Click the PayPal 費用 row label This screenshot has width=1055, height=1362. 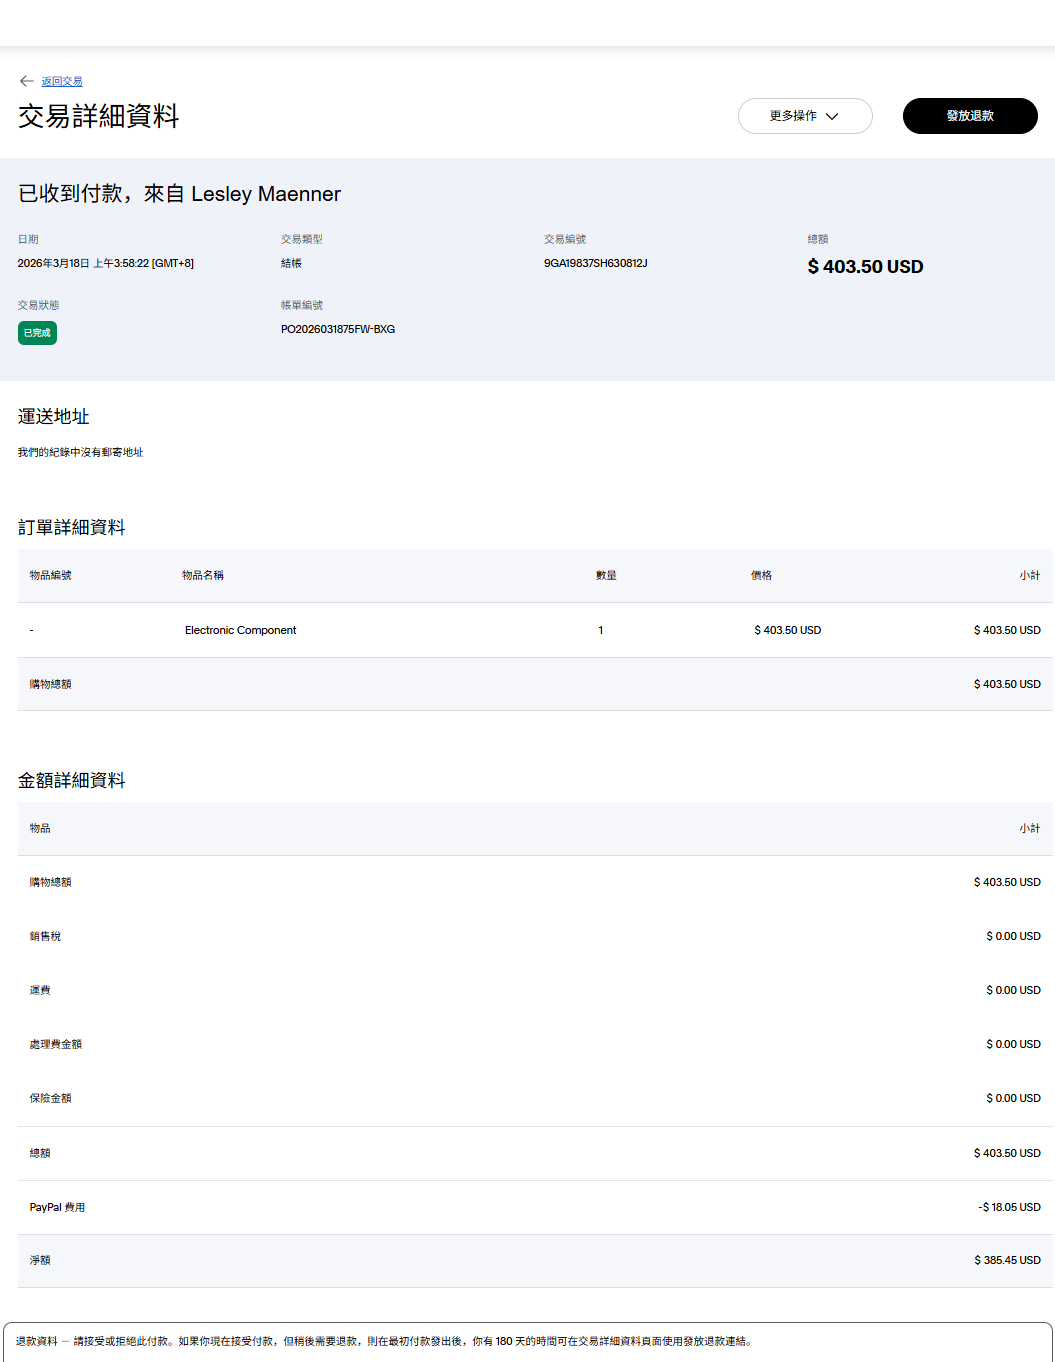pyautogui.click(x=57, y=1207)
